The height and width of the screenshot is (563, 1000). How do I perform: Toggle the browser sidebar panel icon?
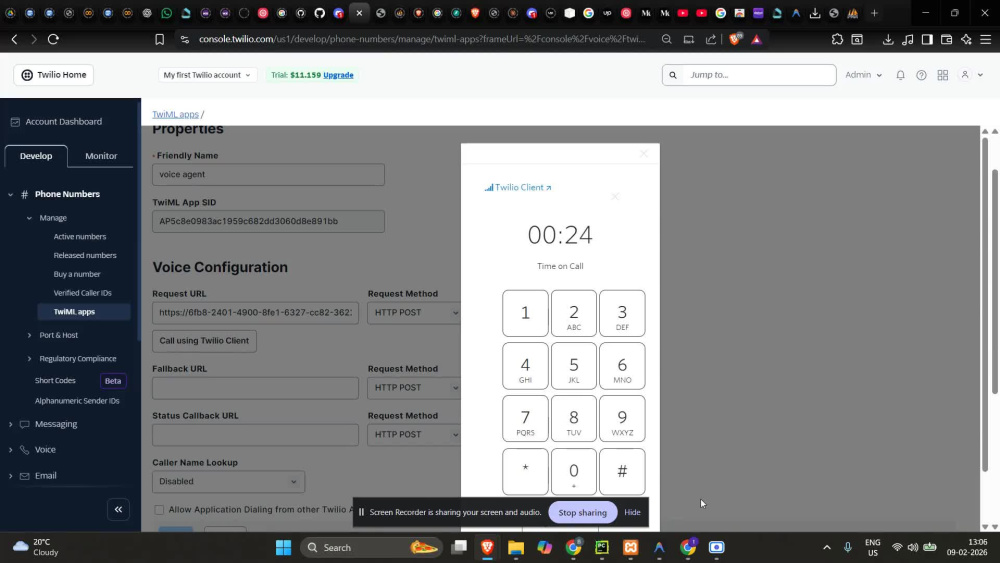tap(927, 40)
